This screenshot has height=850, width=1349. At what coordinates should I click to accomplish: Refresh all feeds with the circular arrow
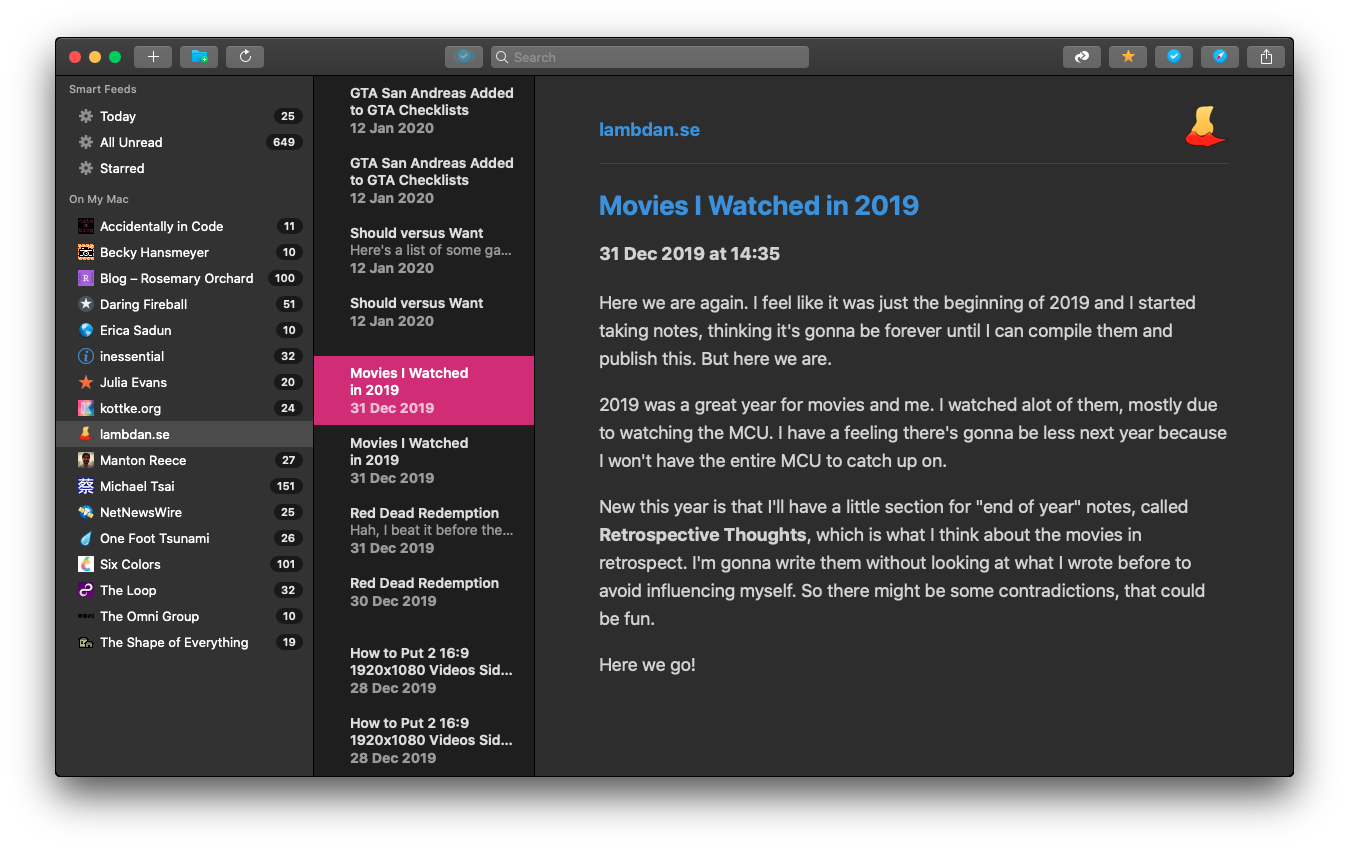pyautogui.click(x=245, y=57)
